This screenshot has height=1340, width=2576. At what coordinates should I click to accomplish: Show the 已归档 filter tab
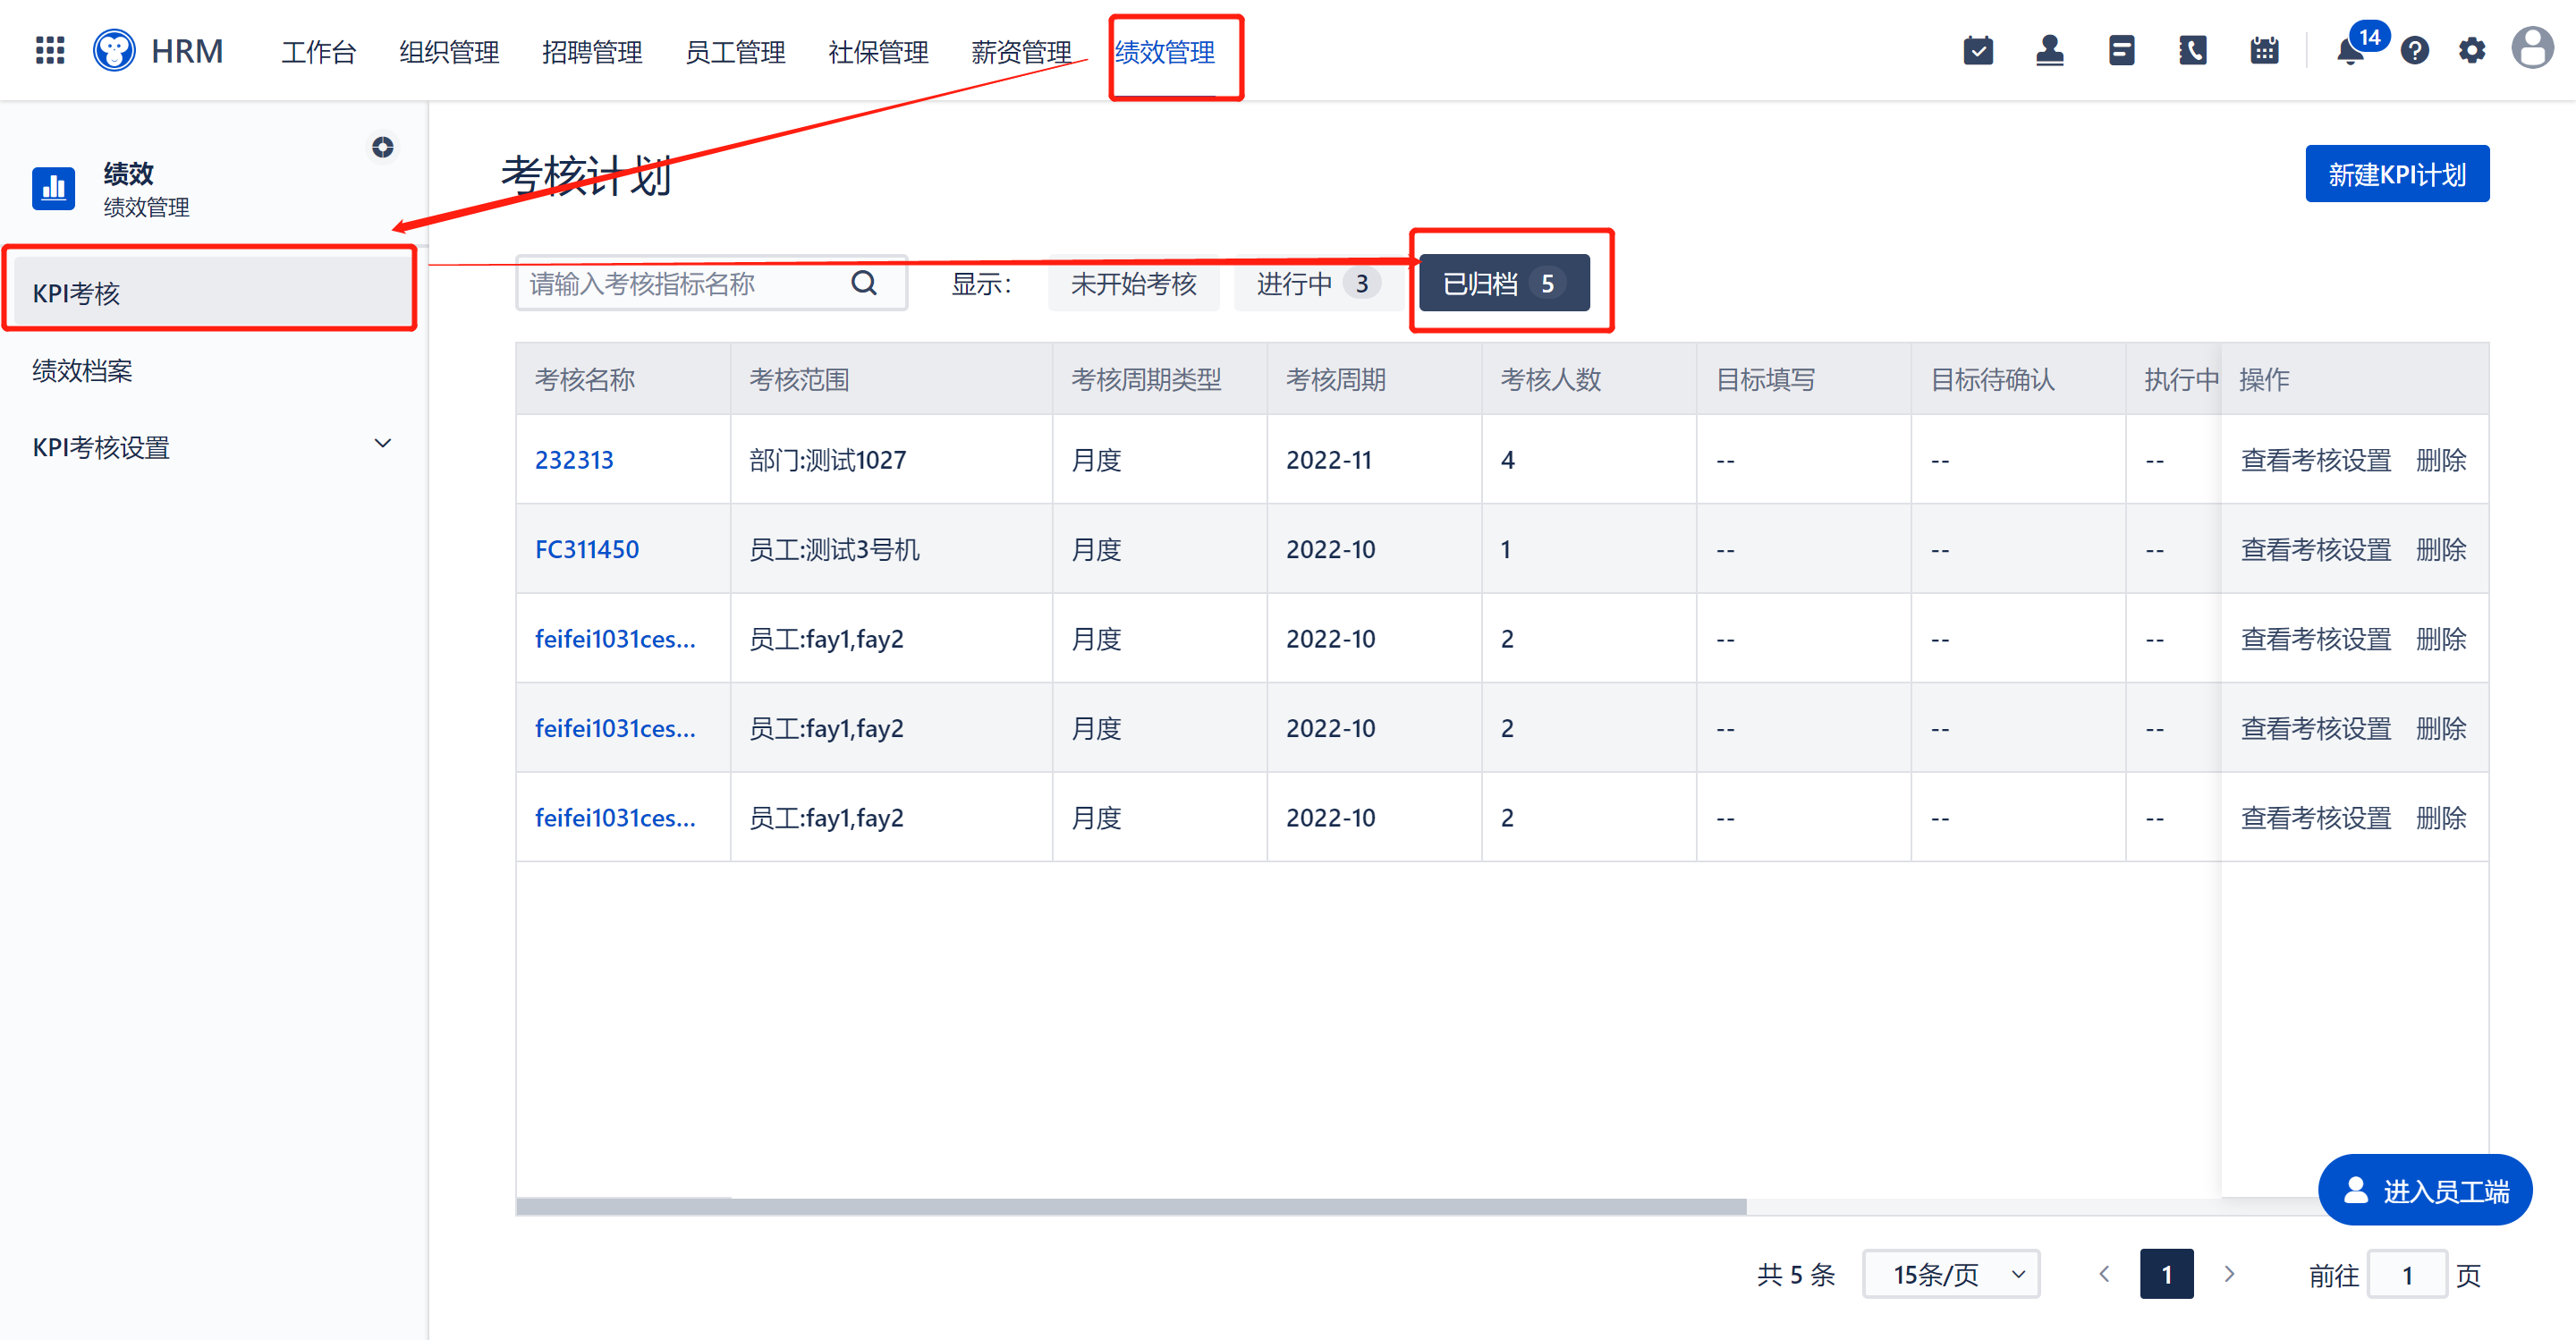(x=1503, y=283)
